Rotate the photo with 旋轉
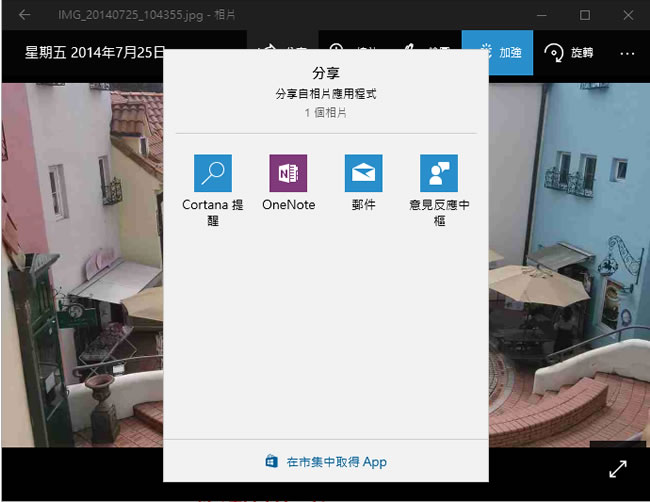This screenshot has height=502, width=650. [569, 53]
